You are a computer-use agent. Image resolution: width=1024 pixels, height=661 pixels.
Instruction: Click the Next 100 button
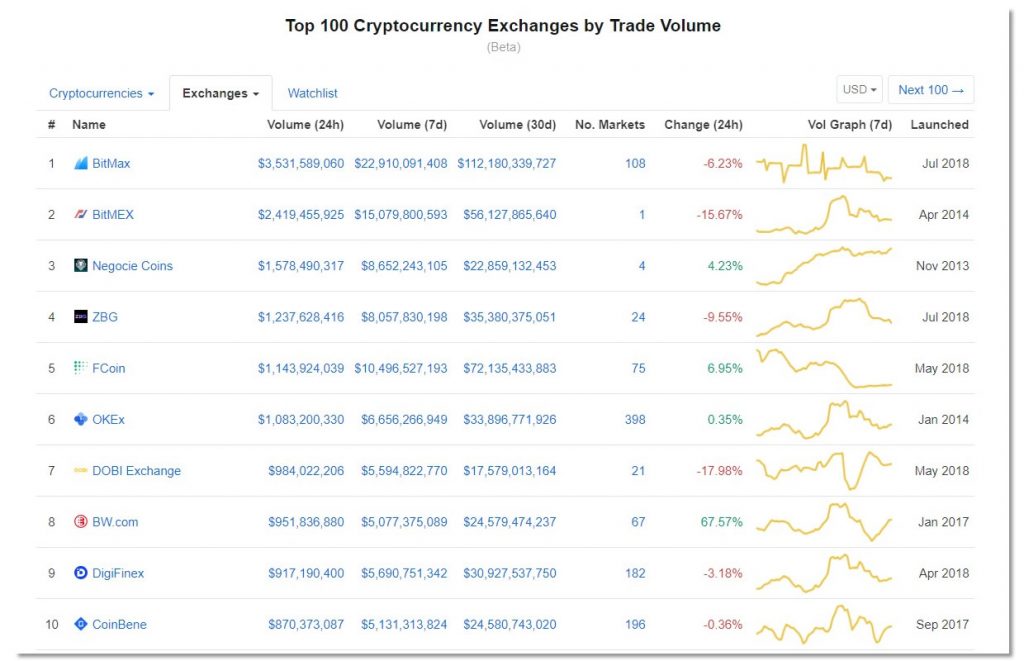930,89
